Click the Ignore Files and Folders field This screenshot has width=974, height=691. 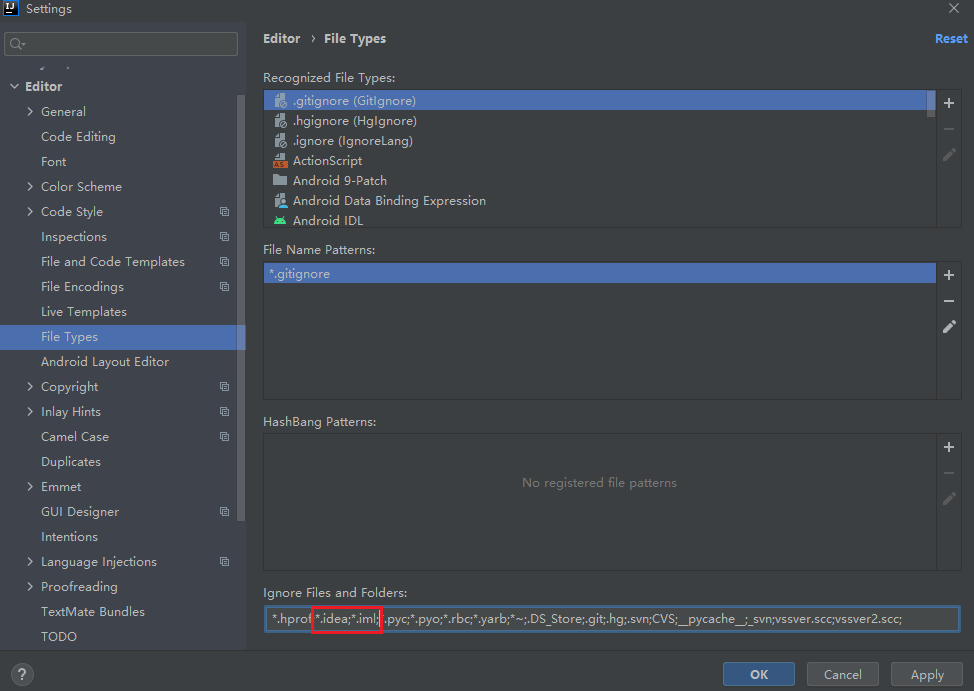tap(612, 619)
